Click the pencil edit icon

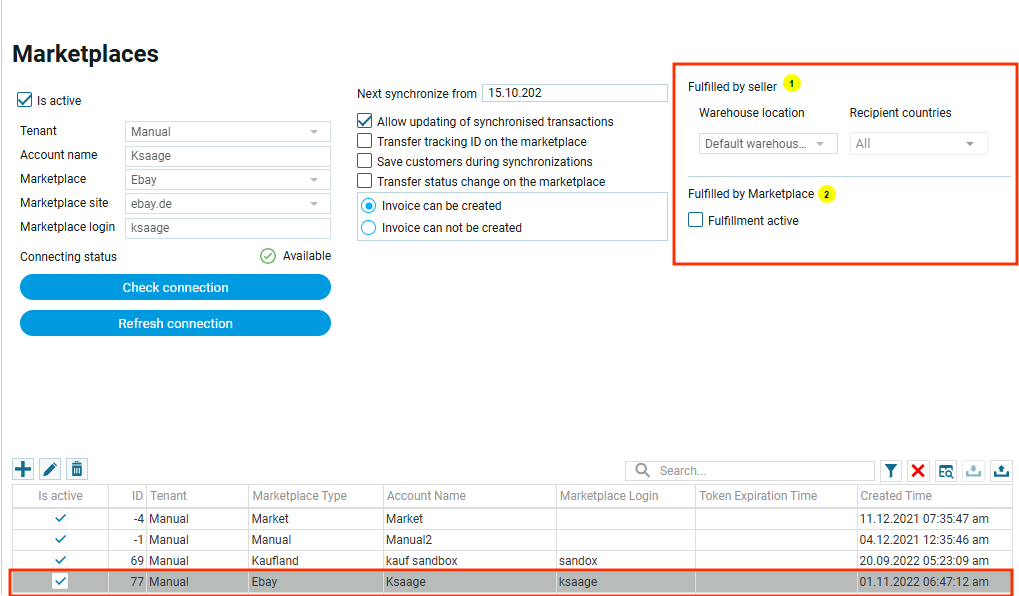click(x=49, y=469)
